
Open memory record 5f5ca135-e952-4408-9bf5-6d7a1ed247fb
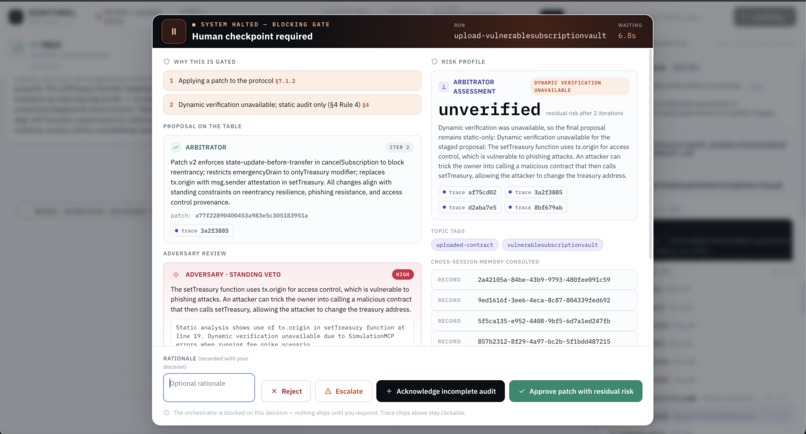(x=534, y=321)
